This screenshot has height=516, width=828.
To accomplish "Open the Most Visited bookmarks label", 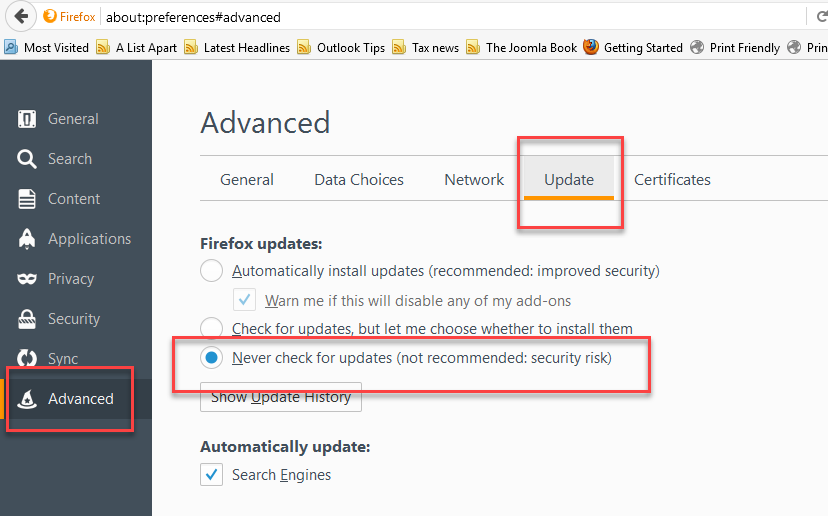I will click(x=57, y=48).
